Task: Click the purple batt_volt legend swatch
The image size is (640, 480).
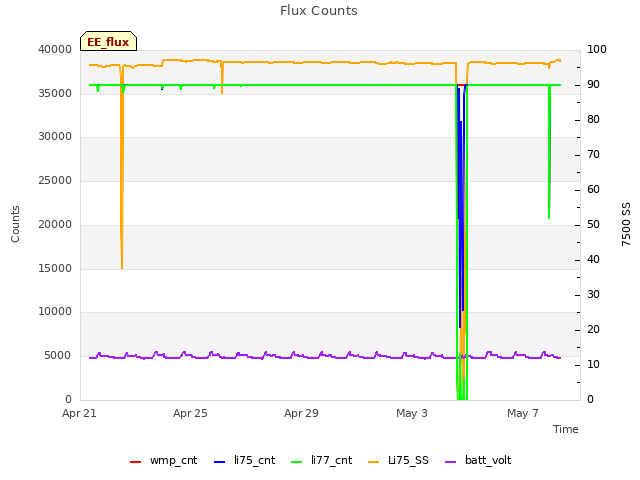Action: pos(450,462)
